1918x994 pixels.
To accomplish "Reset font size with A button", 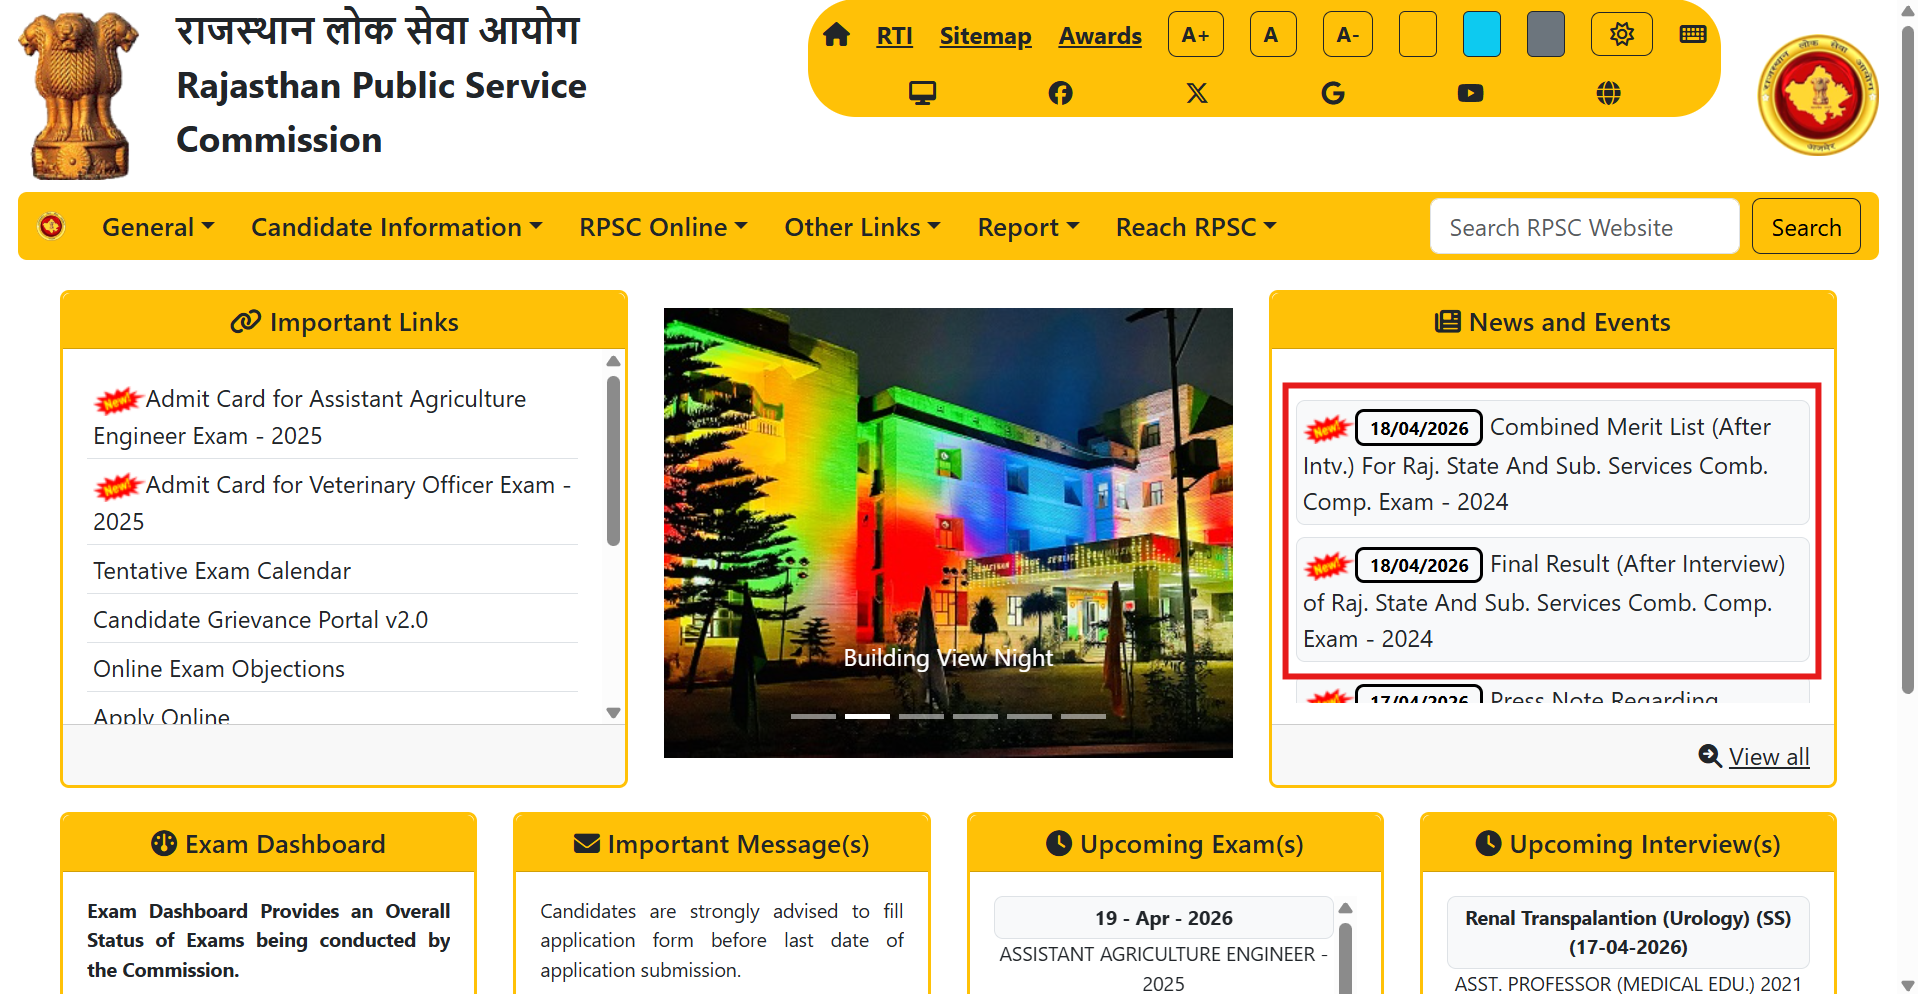I will pos(1272,35).
